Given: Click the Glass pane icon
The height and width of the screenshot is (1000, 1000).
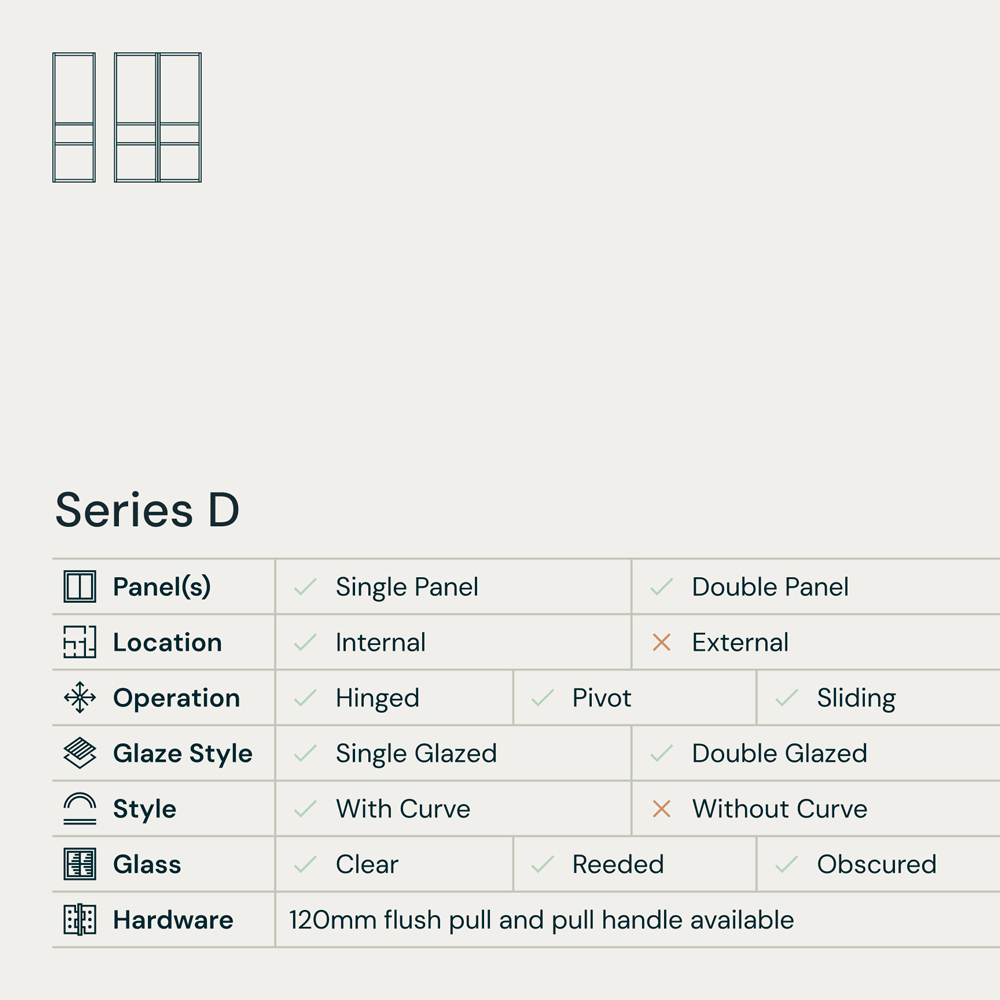Looking at the screenshot, I should coord(80,864).
